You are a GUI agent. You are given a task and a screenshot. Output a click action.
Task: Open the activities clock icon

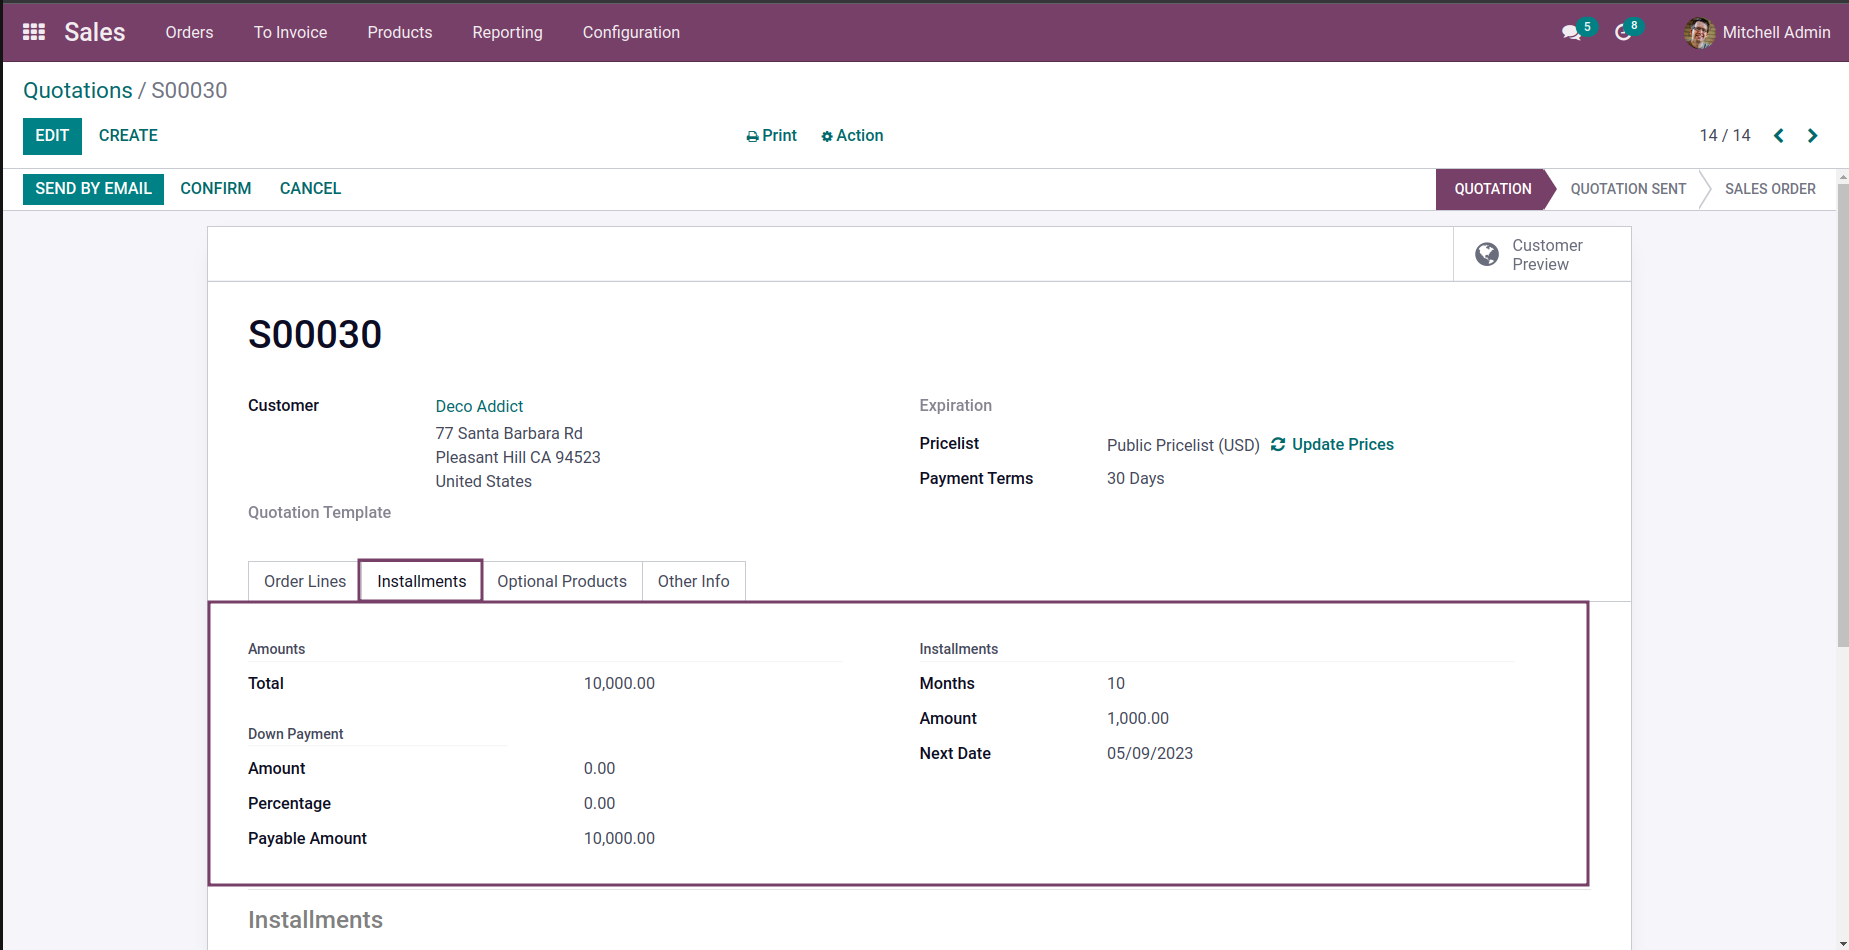point(1623,33)
